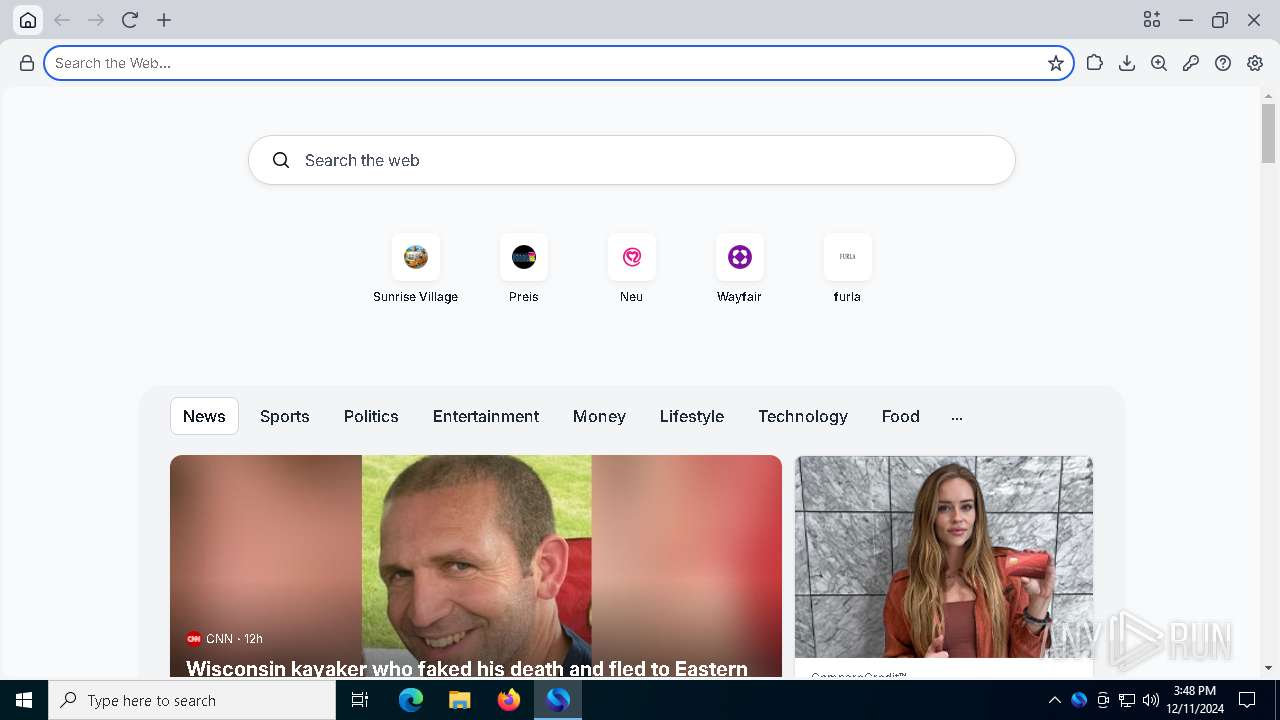Open the Wisconsin kayaker headline article
The image size is (1280, 720).
click(x=467, y=668)
